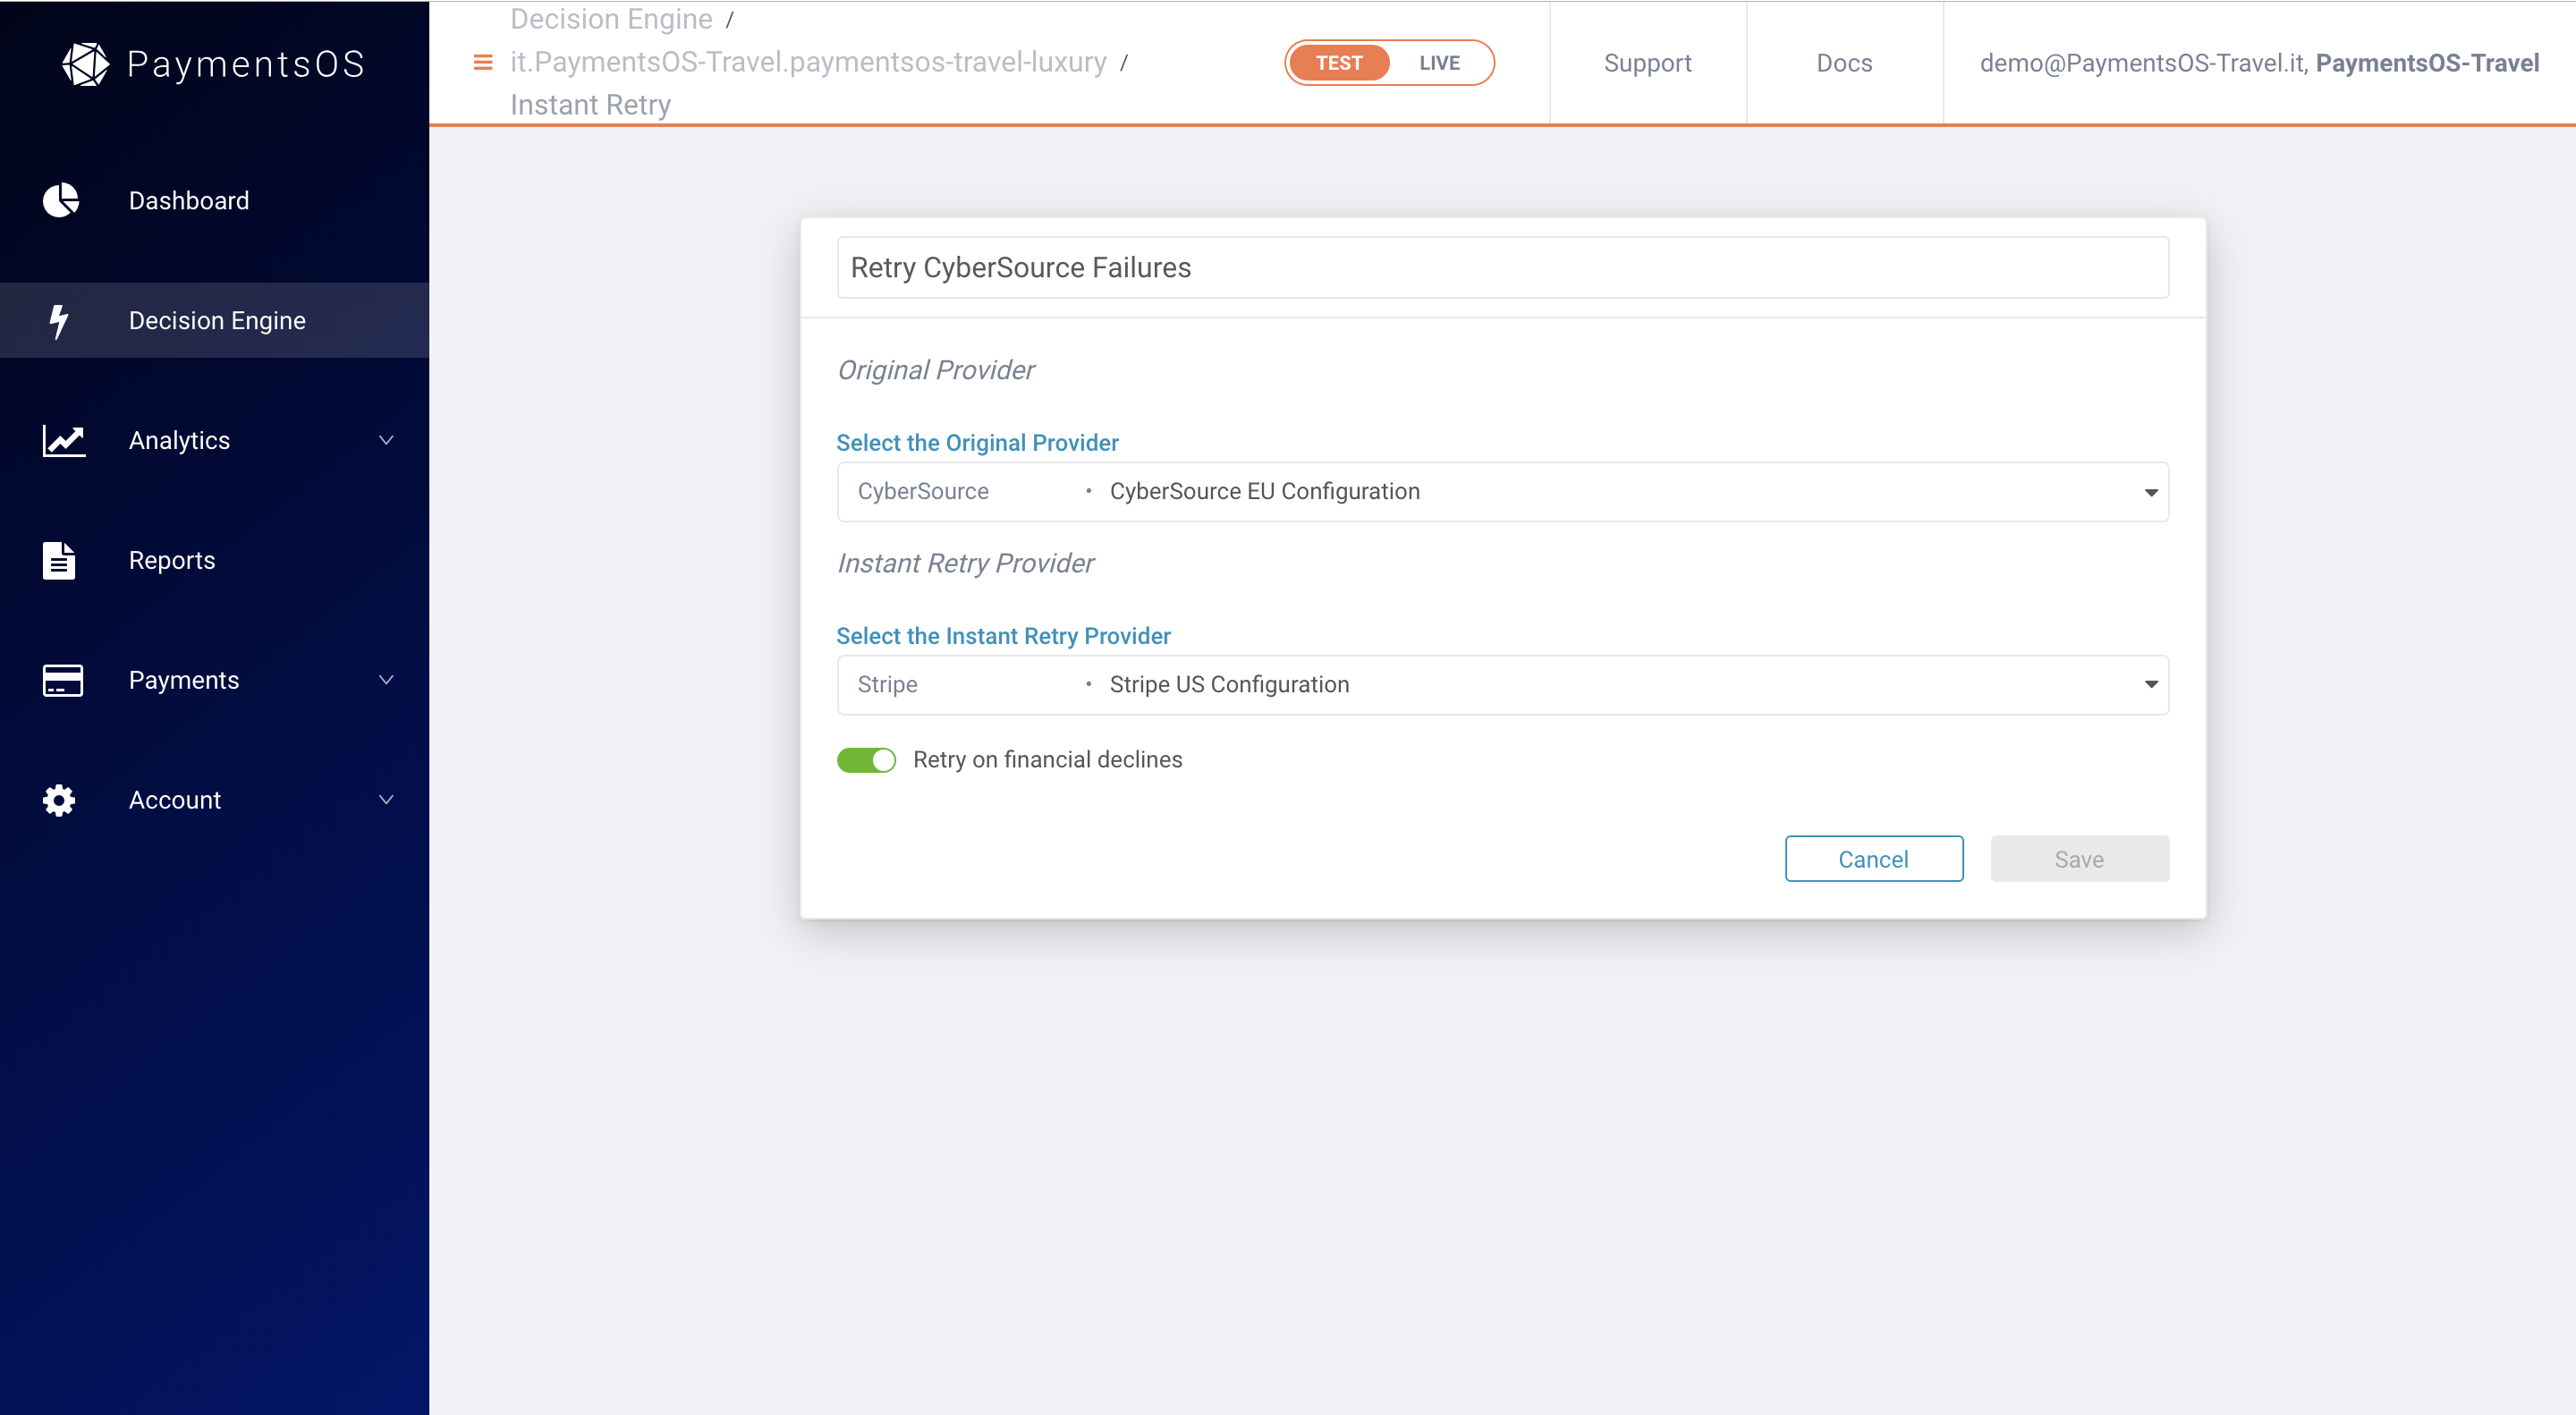The height and width of the screenshot is (1415, 2576).
Task: Click the Reports document icon
Action: click(x=59, y=560)
